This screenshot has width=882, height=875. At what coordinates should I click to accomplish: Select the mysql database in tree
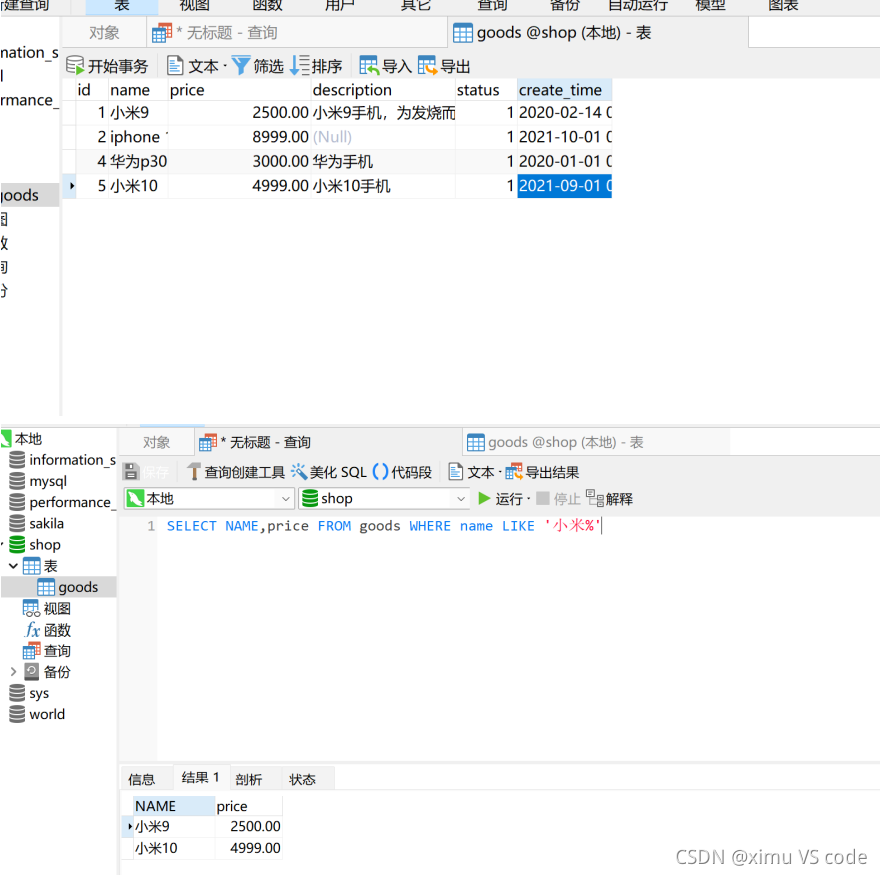point(38,481)
